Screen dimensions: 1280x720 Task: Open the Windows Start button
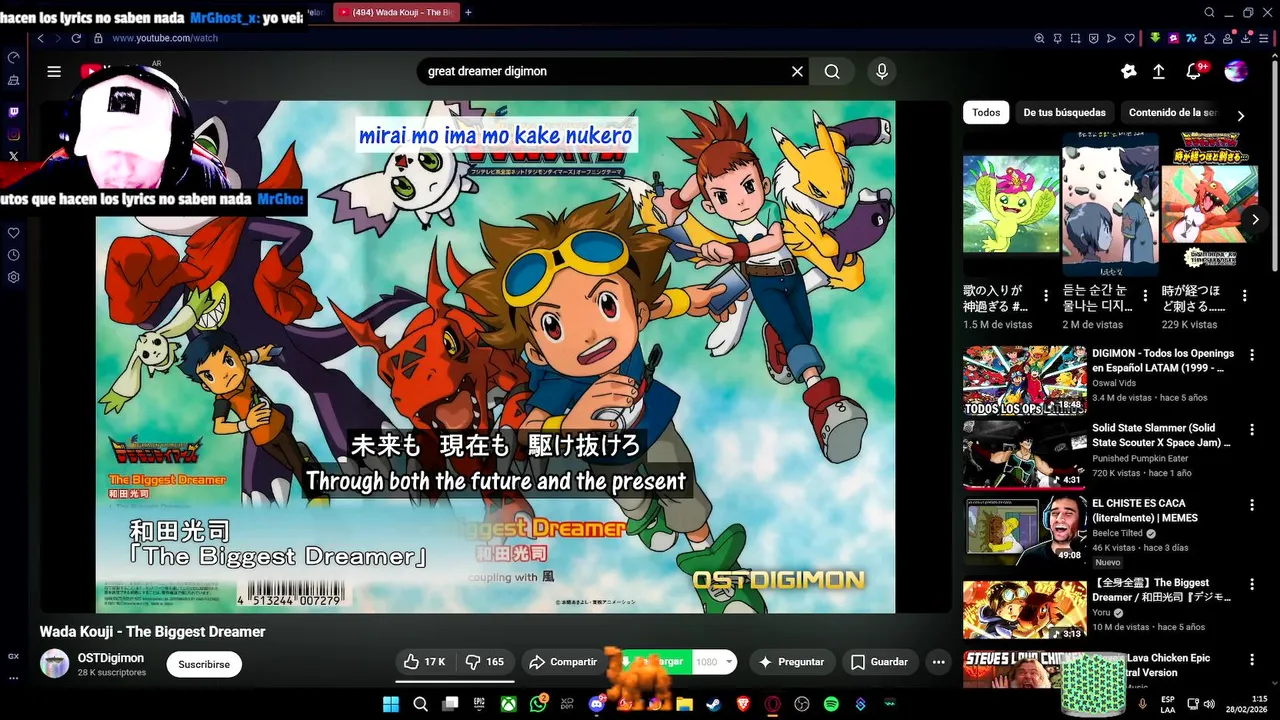pyautogui.click(x=390, y=704)
